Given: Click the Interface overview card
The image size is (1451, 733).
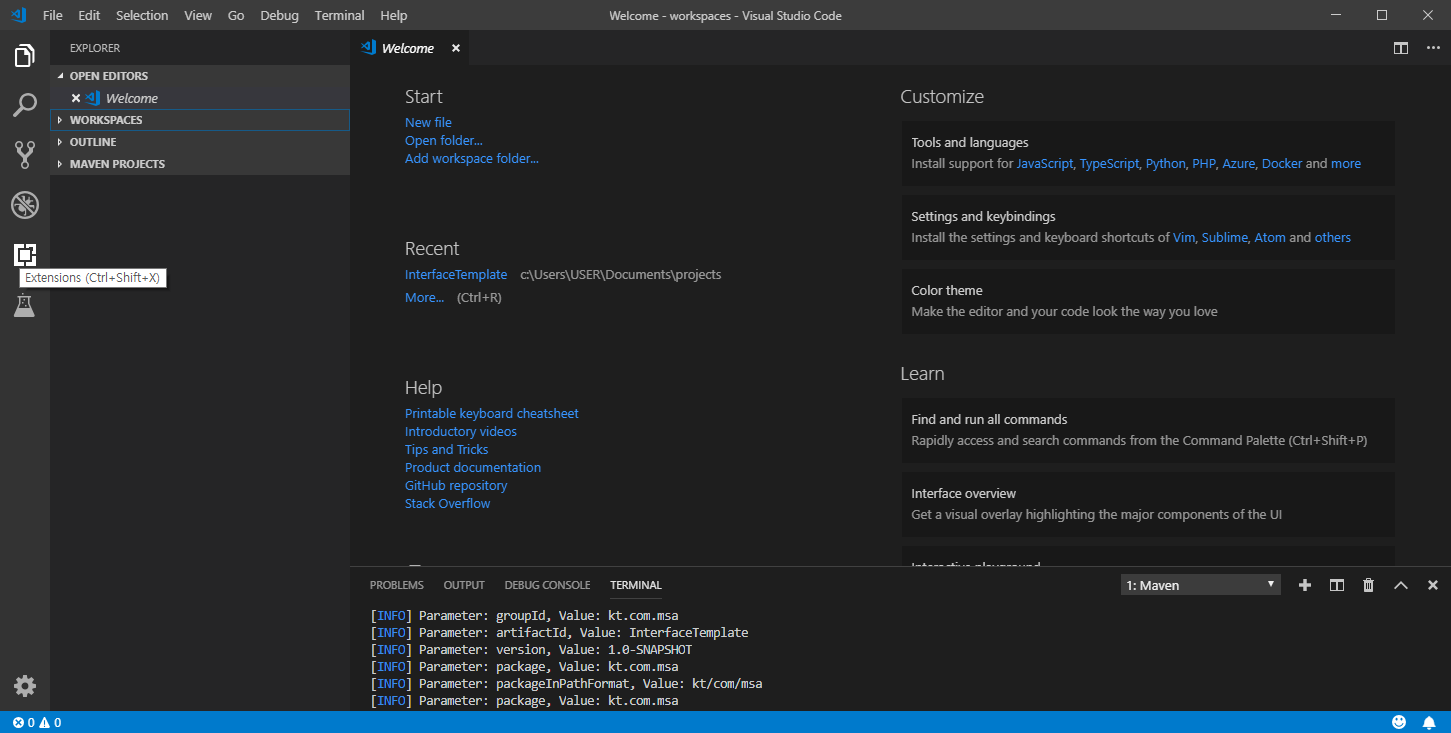Looking at the screenshot, I should click(x=1148, y=504).
